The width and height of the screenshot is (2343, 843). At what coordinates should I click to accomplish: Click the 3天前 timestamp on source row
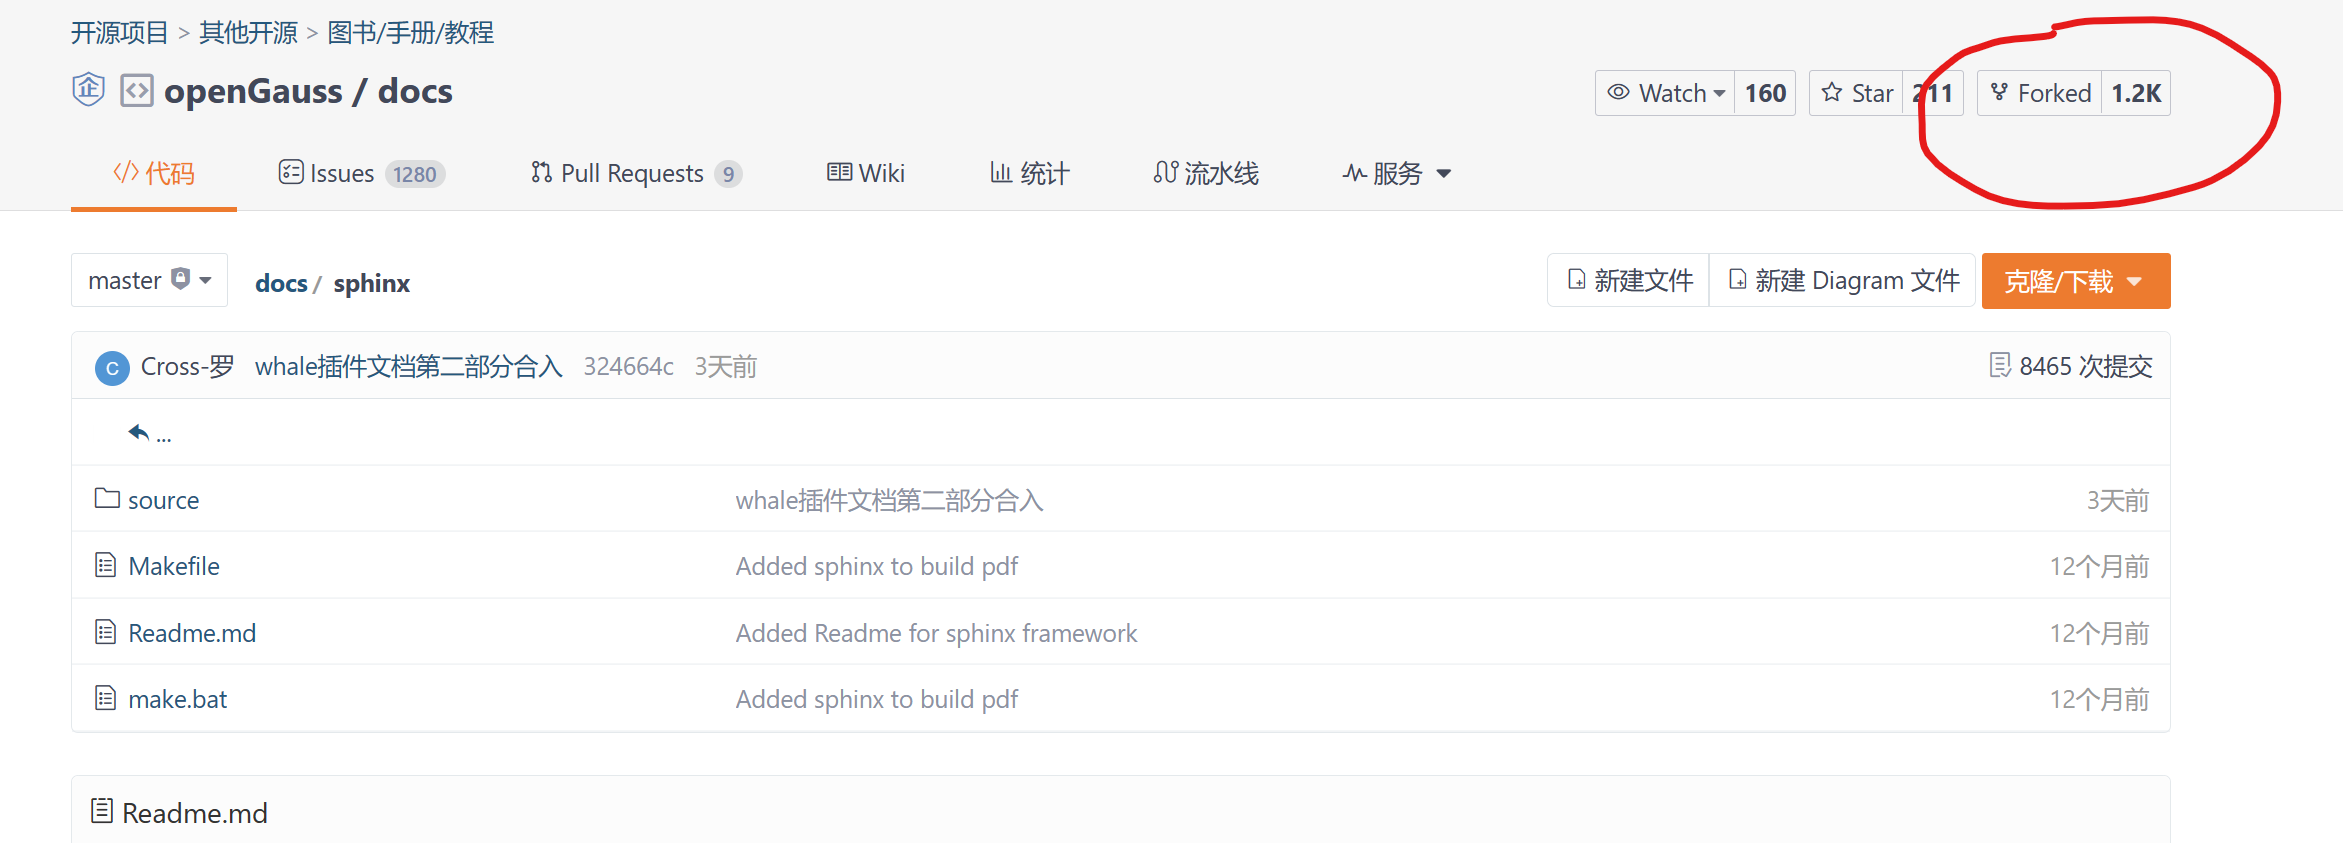tap(2117, 500)
